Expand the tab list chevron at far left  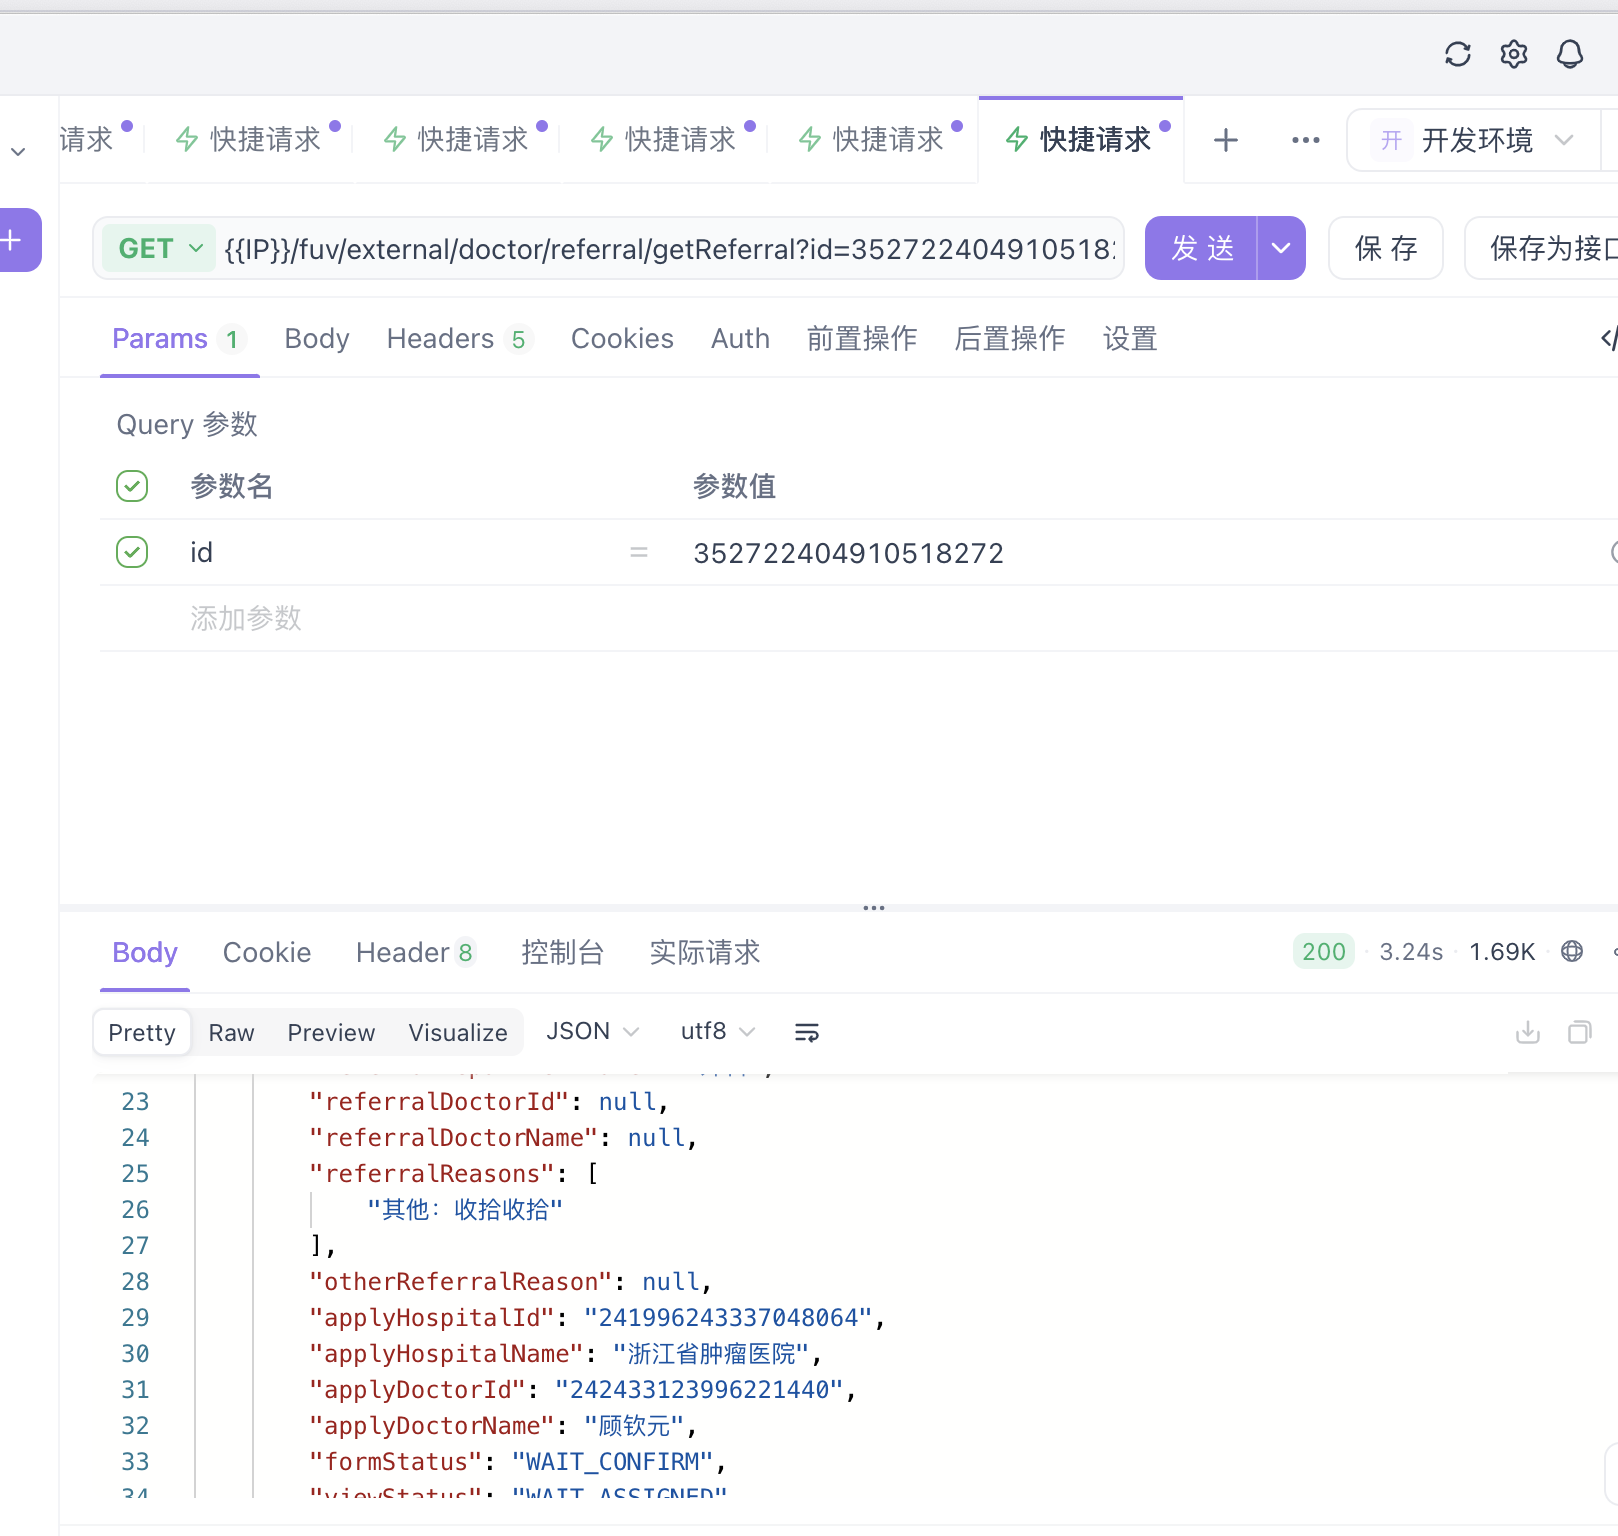point(18,152)
